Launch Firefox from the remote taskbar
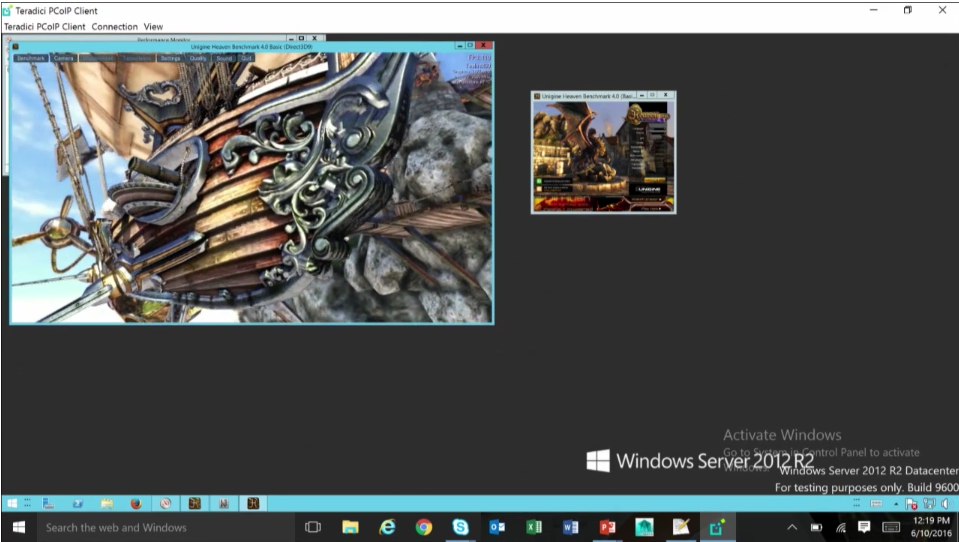This screenshot has width=959, height=542. (136, 503)
